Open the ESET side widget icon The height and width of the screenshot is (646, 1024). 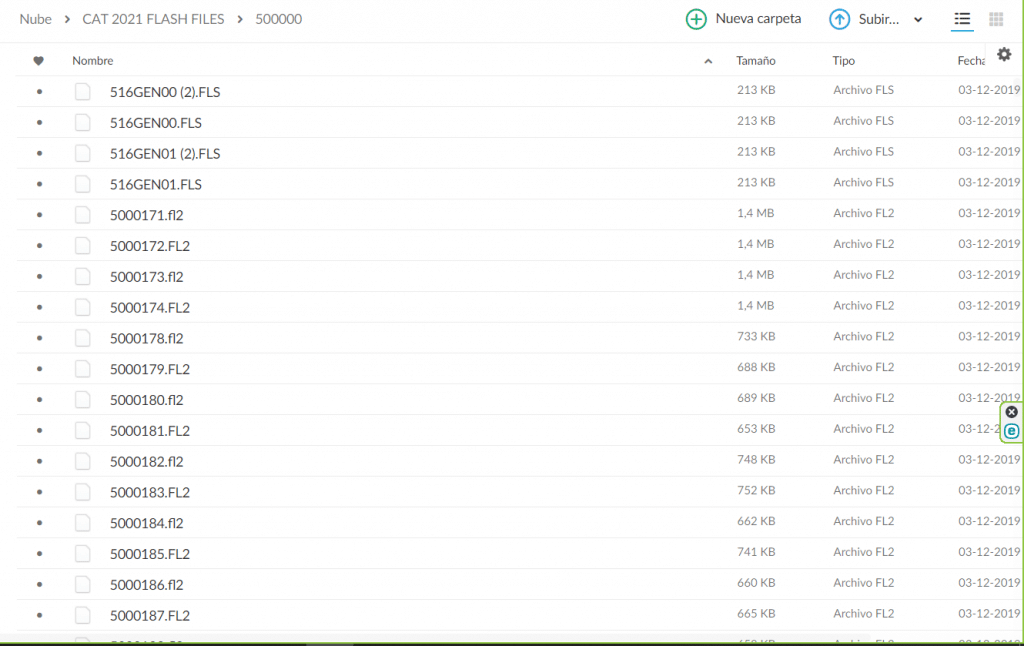[1012, 431]
